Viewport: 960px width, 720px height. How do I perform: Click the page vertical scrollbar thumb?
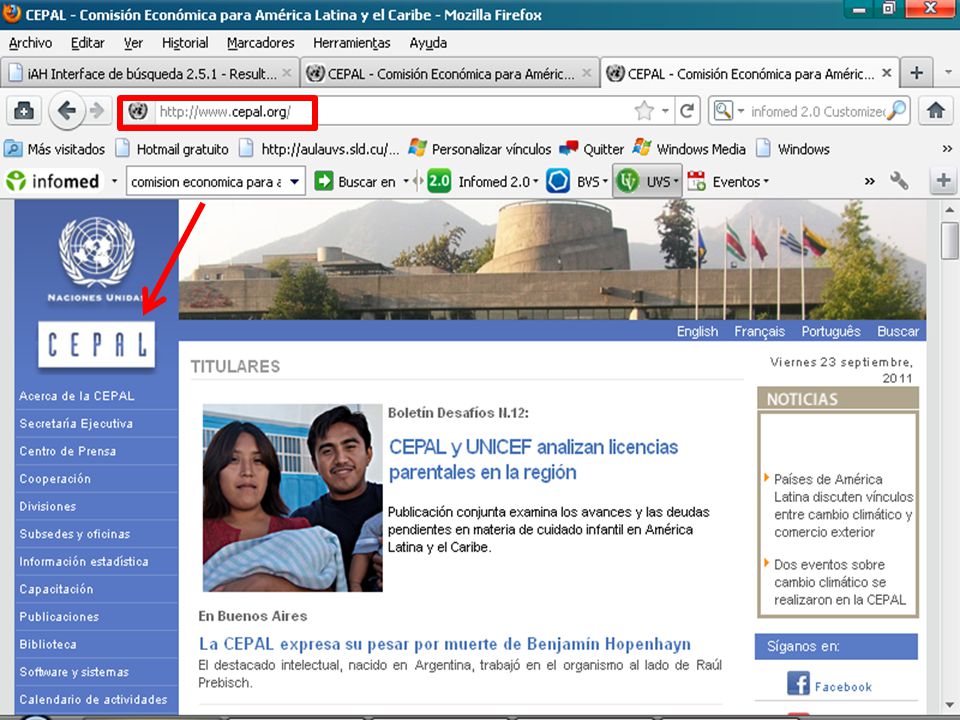(x=950, y=240)
